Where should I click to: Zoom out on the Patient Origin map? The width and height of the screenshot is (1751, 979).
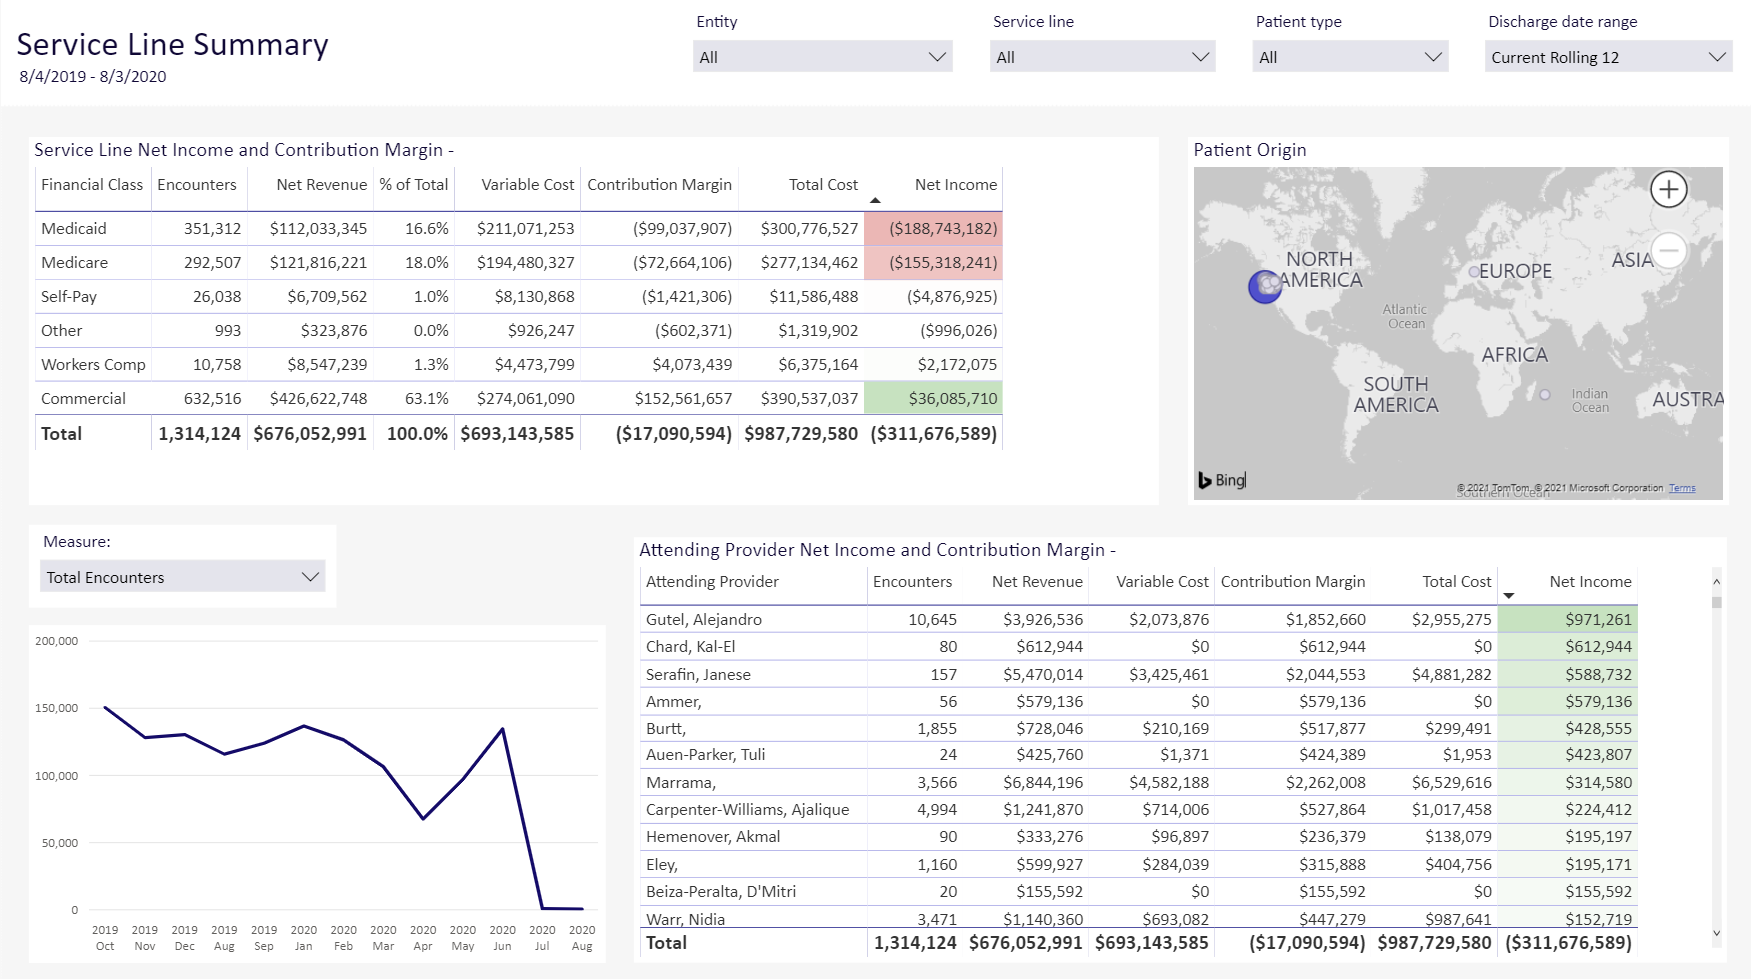(x=1668, y=250)
